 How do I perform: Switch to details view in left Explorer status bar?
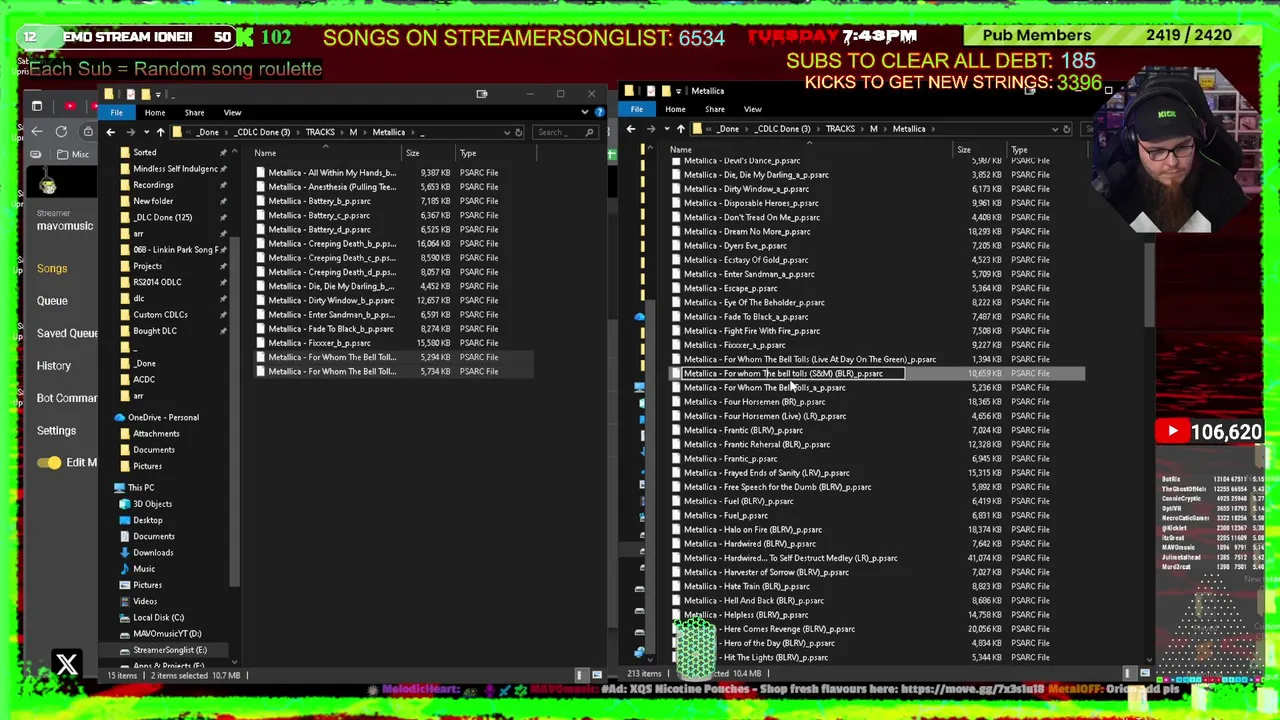tap(580, 675)
